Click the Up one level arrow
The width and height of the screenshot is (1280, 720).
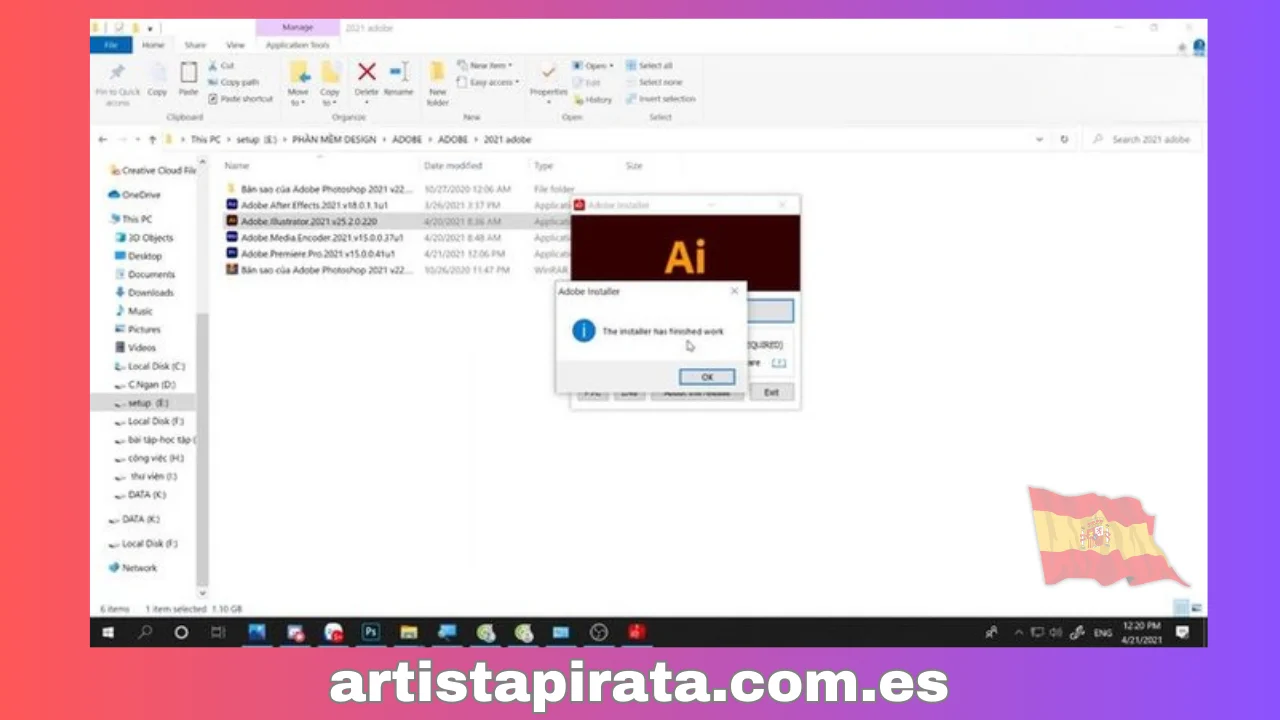coord(152,140)
